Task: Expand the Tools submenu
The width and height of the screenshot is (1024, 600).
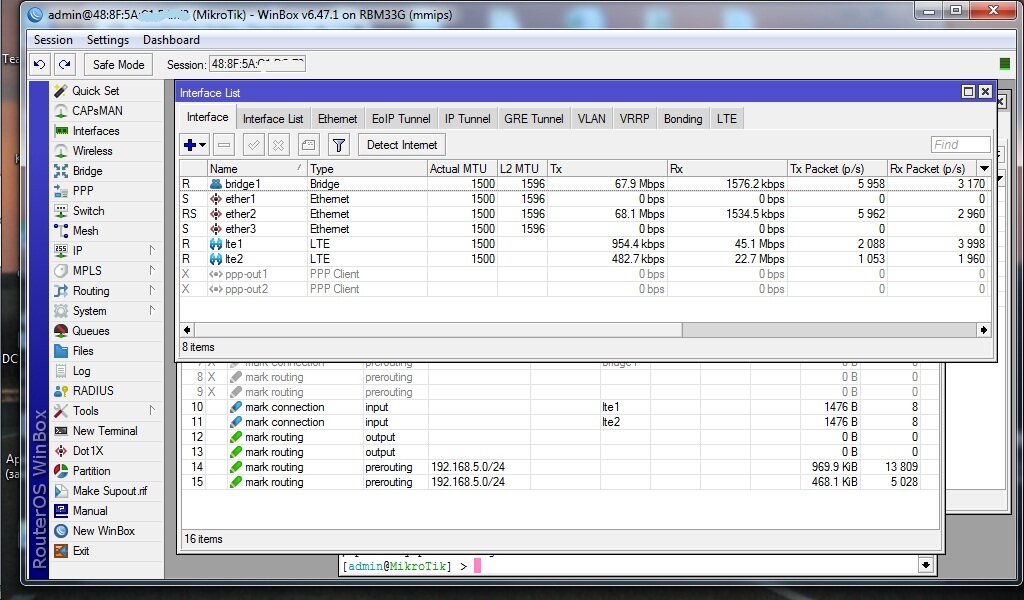Action: (x=152, y=411)
